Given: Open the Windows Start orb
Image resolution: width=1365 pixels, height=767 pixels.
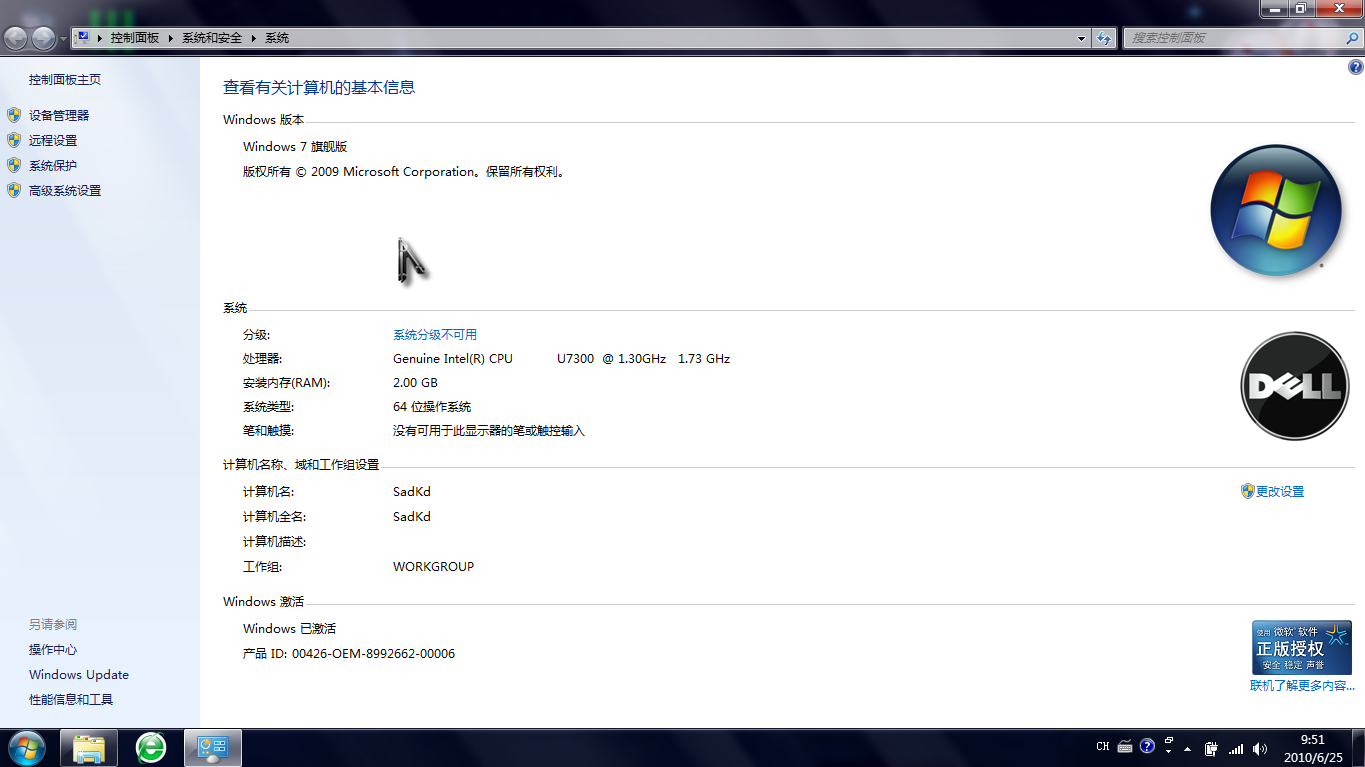Looking at the screenshot, I should click(x=26, y=747).
